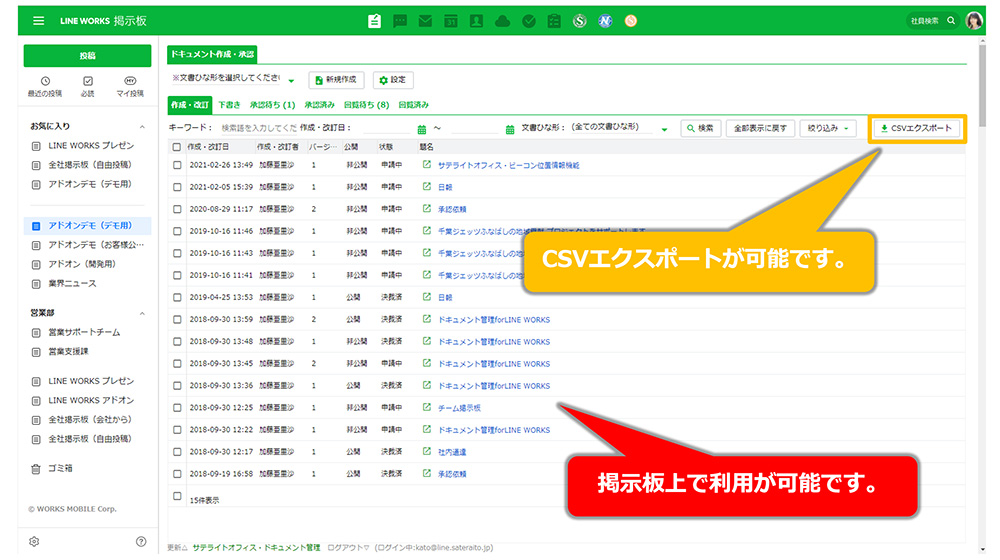Screen dimensions: 1000x560
Task: Open the start date calendar picker
Action: tap(422, 129)
